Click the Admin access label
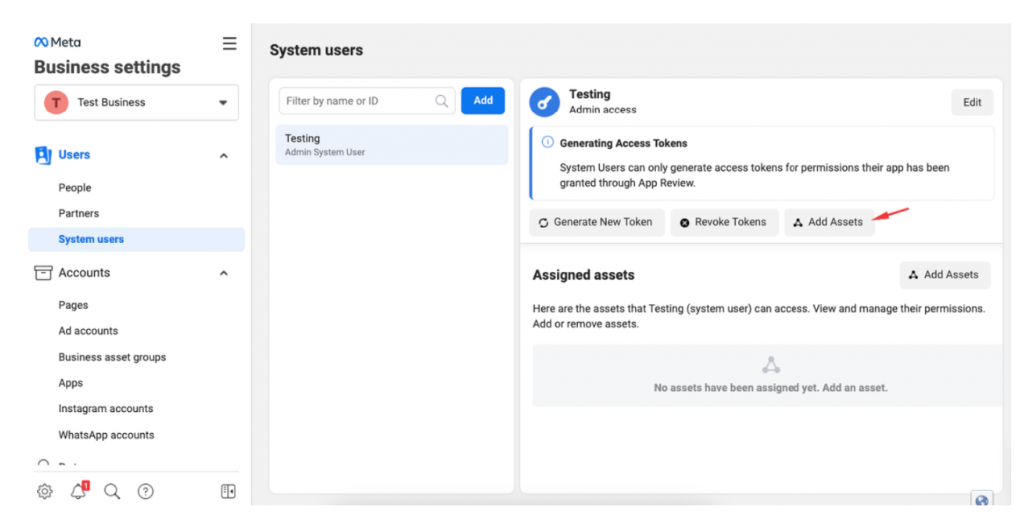 tap(602, 110)
